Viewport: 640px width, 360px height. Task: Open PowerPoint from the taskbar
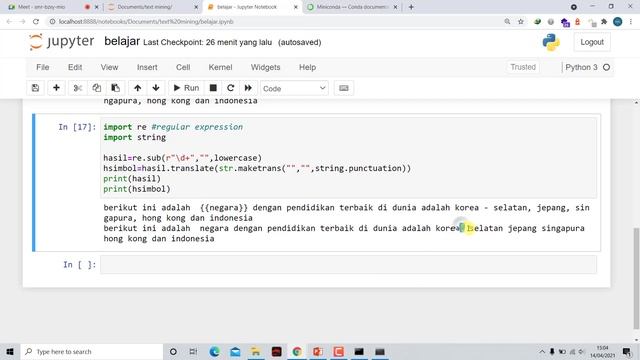click(x=318, y=351)
